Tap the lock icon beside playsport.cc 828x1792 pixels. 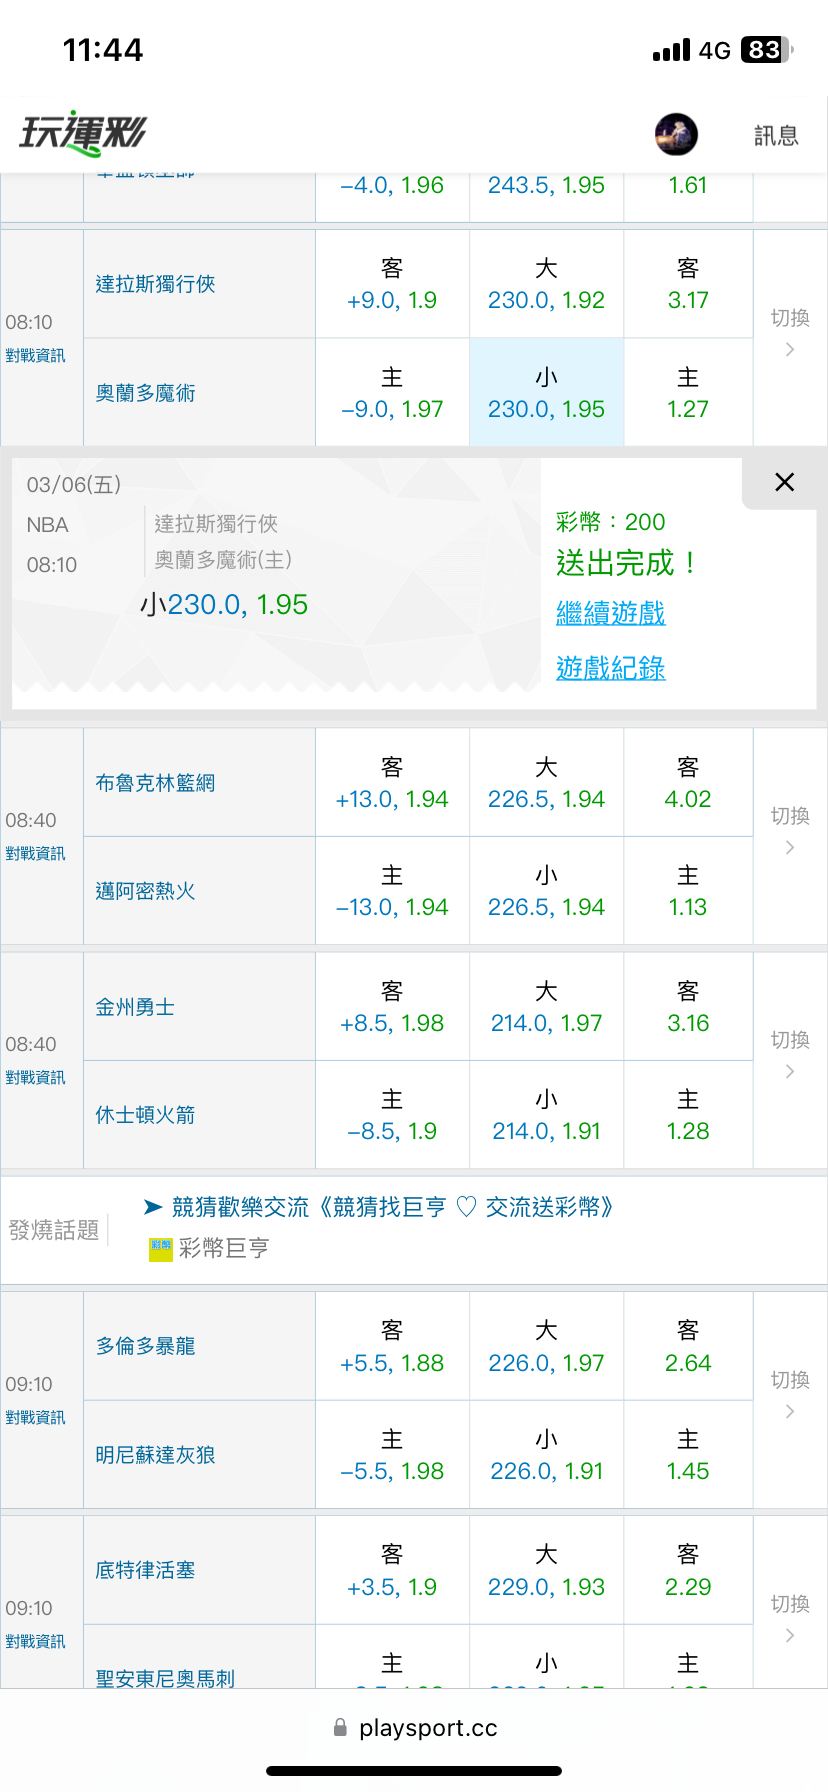340,1727
